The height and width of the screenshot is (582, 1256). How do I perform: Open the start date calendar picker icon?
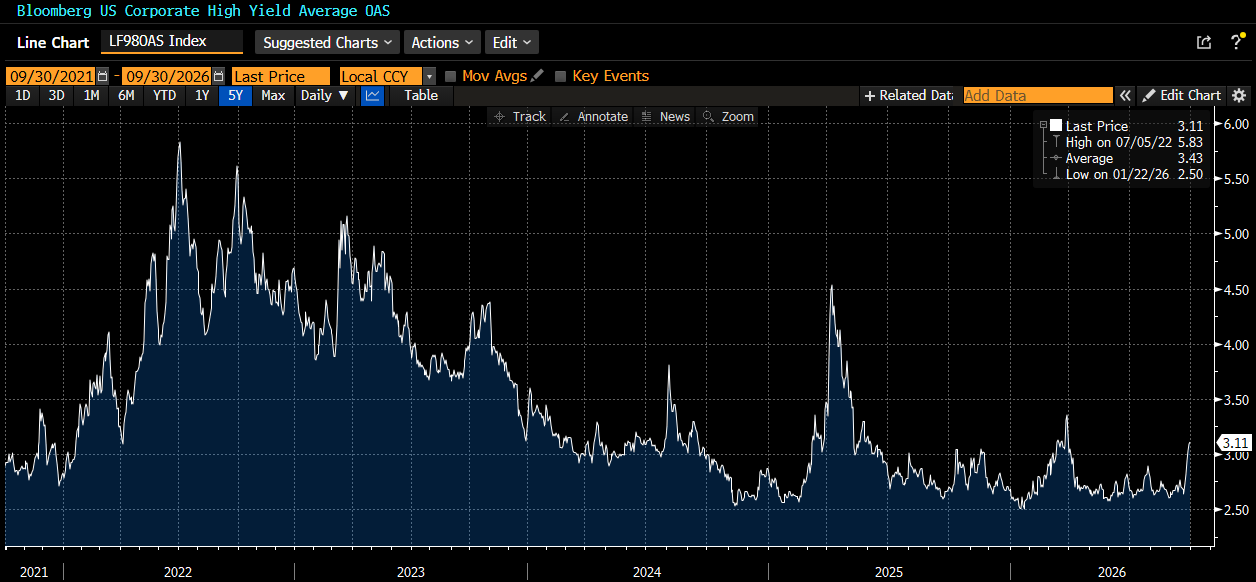click(x=102, y=76)
